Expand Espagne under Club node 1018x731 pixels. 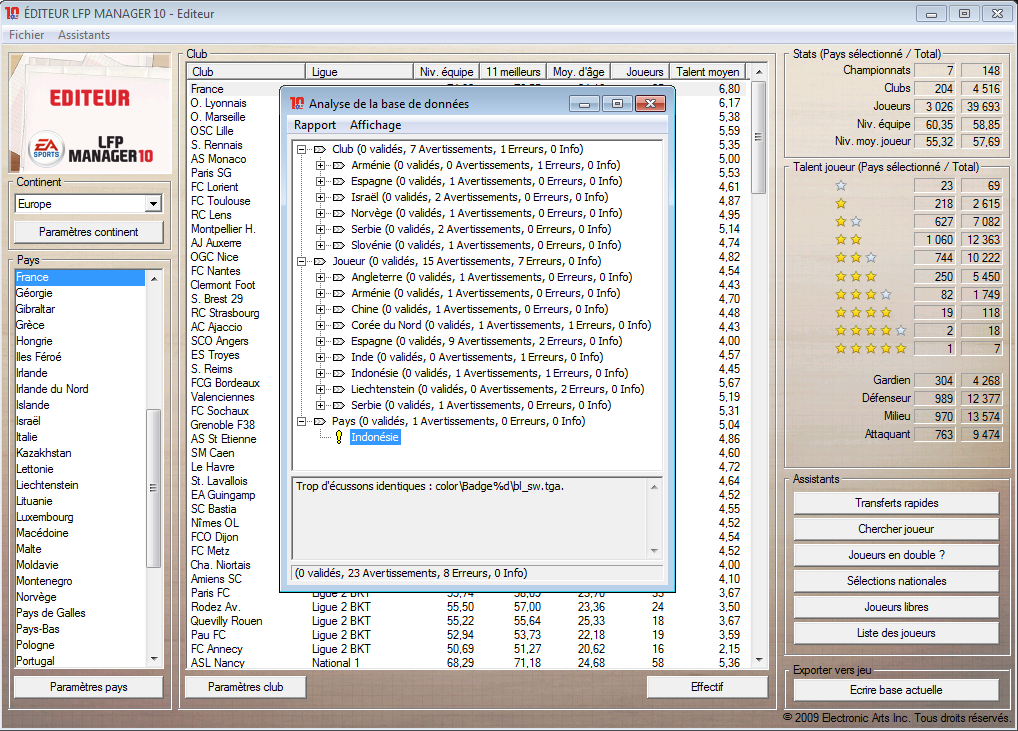click(320, 182)
